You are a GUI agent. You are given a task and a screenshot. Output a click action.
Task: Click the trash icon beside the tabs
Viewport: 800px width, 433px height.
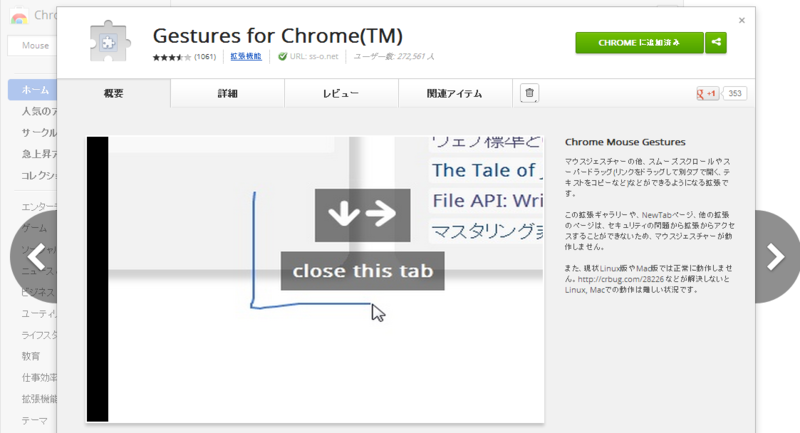click(529, 93)
